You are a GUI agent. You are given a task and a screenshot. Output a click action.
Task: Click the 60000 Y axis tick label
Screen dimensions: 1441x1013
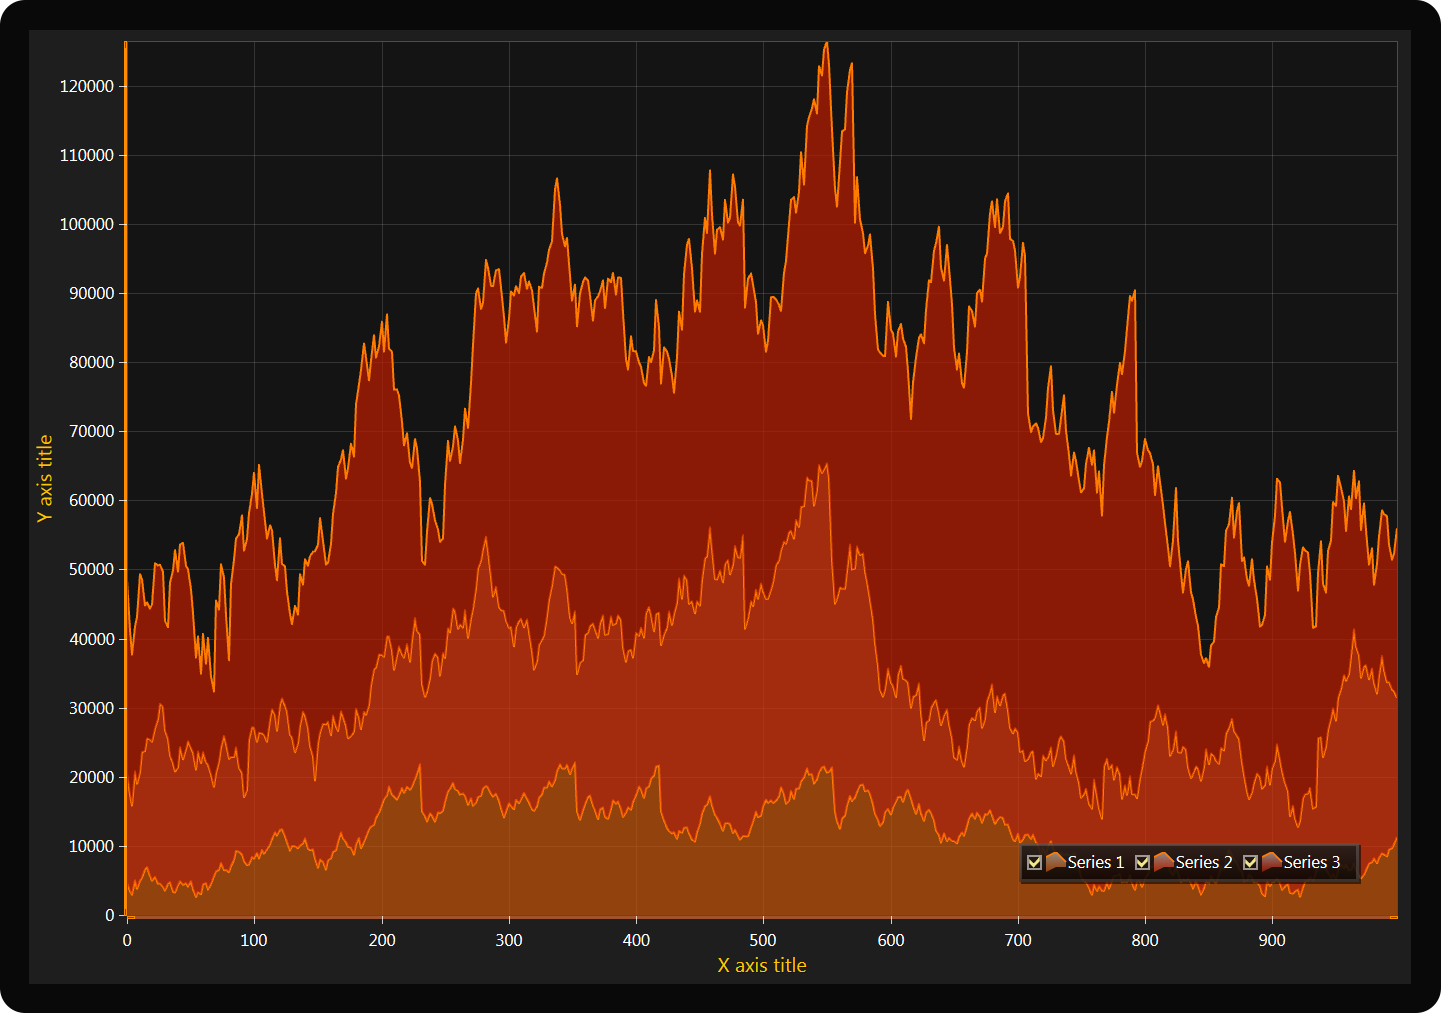click(91, 500)
